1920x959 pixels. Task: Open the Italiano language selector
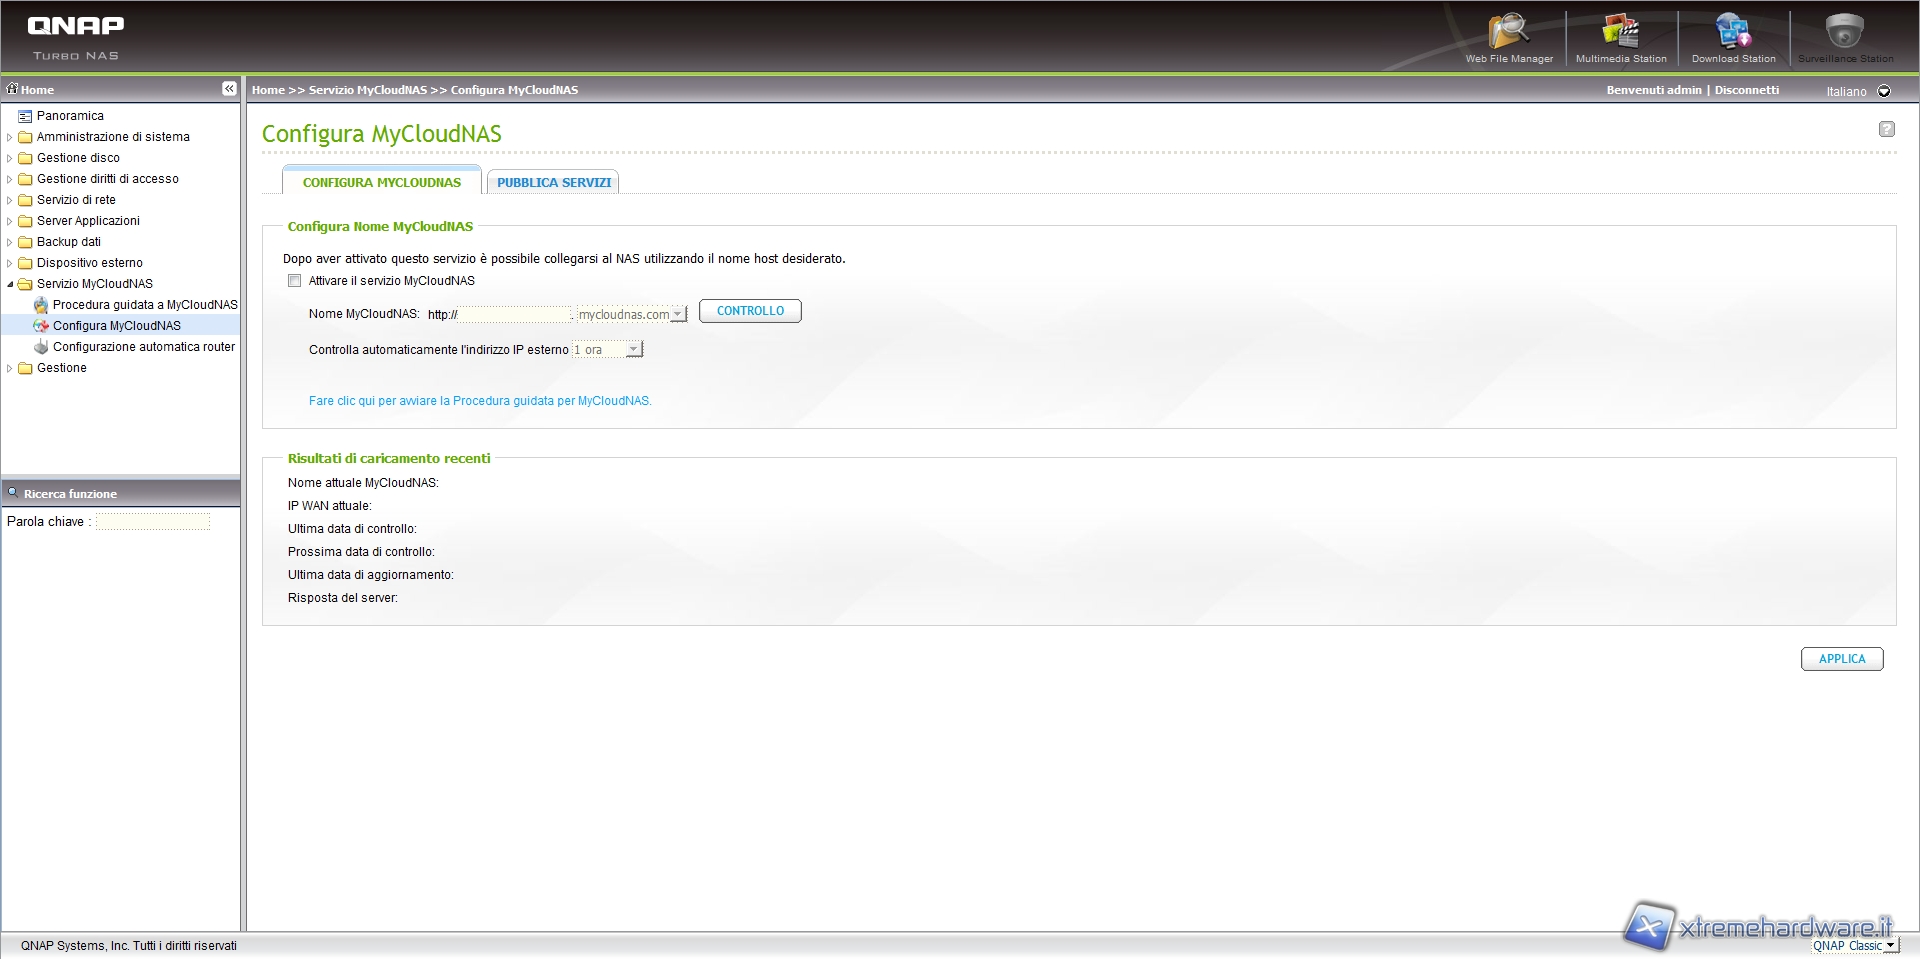point(1884,91)
